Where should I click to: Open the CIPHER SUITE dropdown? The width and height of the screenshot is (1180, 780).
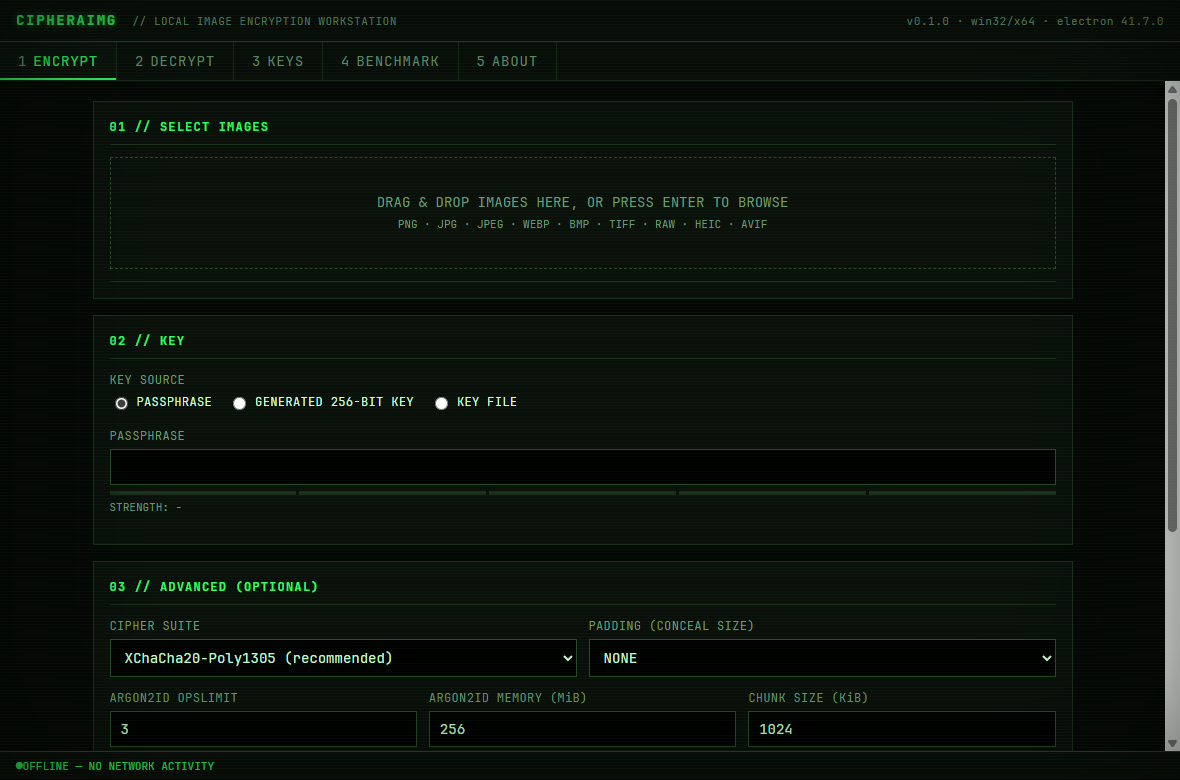point(343,658)
